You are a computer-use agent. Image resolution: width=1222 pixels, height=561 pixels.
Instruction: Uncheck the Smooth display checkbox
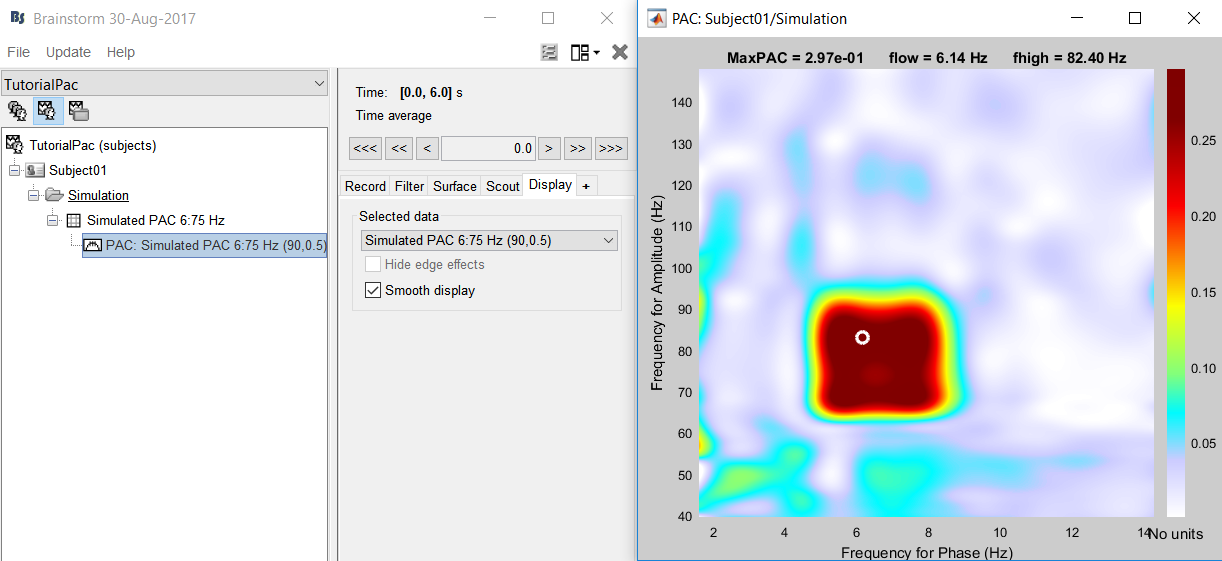tap(373, 291)
